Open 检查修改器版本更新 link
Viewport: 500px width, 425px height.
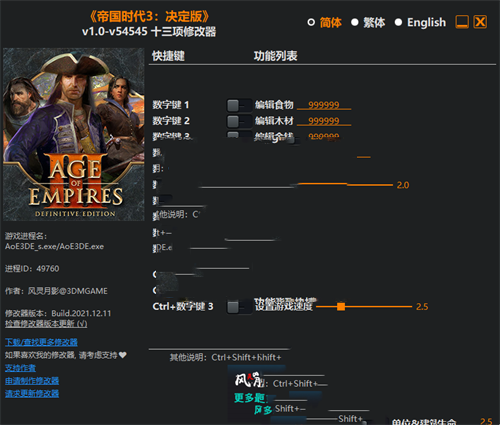[46, 324]
